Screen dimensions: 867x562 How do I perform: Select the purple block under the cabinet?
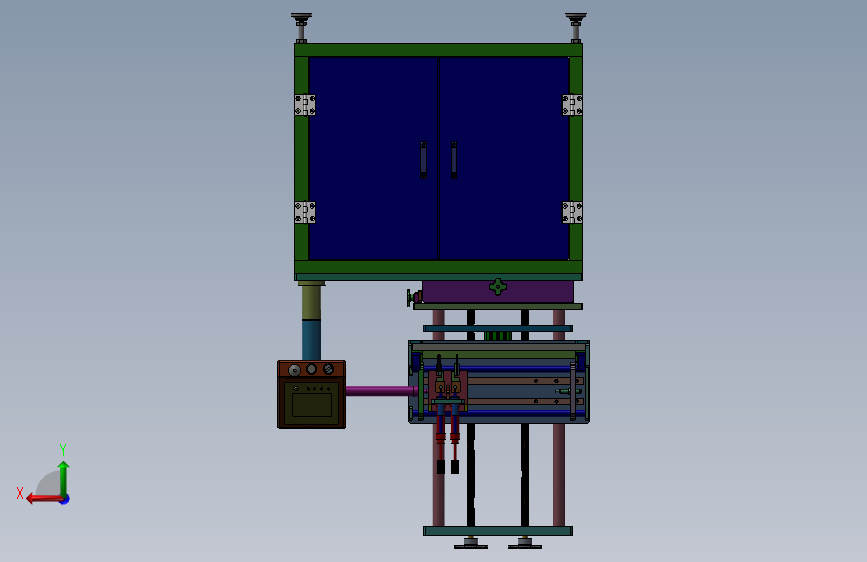point(498,292)
